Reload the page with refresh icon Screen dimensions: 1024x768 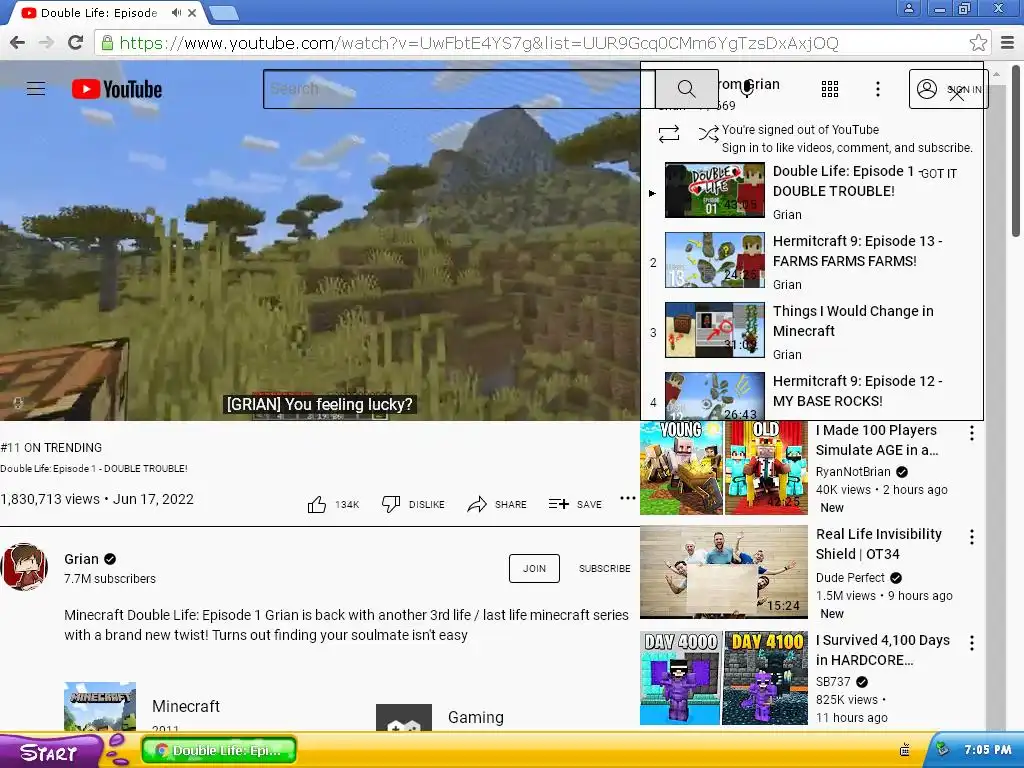pos(76,43)
